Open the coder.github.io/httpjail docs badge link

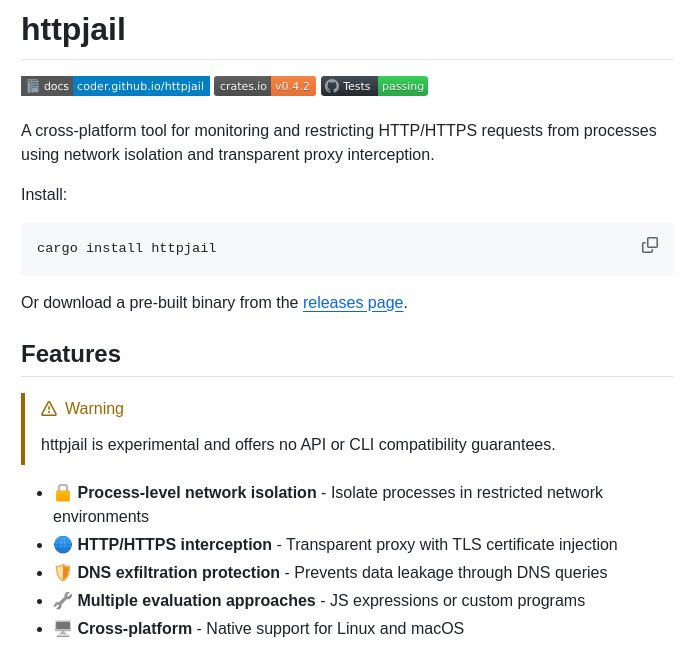[140, 86]
